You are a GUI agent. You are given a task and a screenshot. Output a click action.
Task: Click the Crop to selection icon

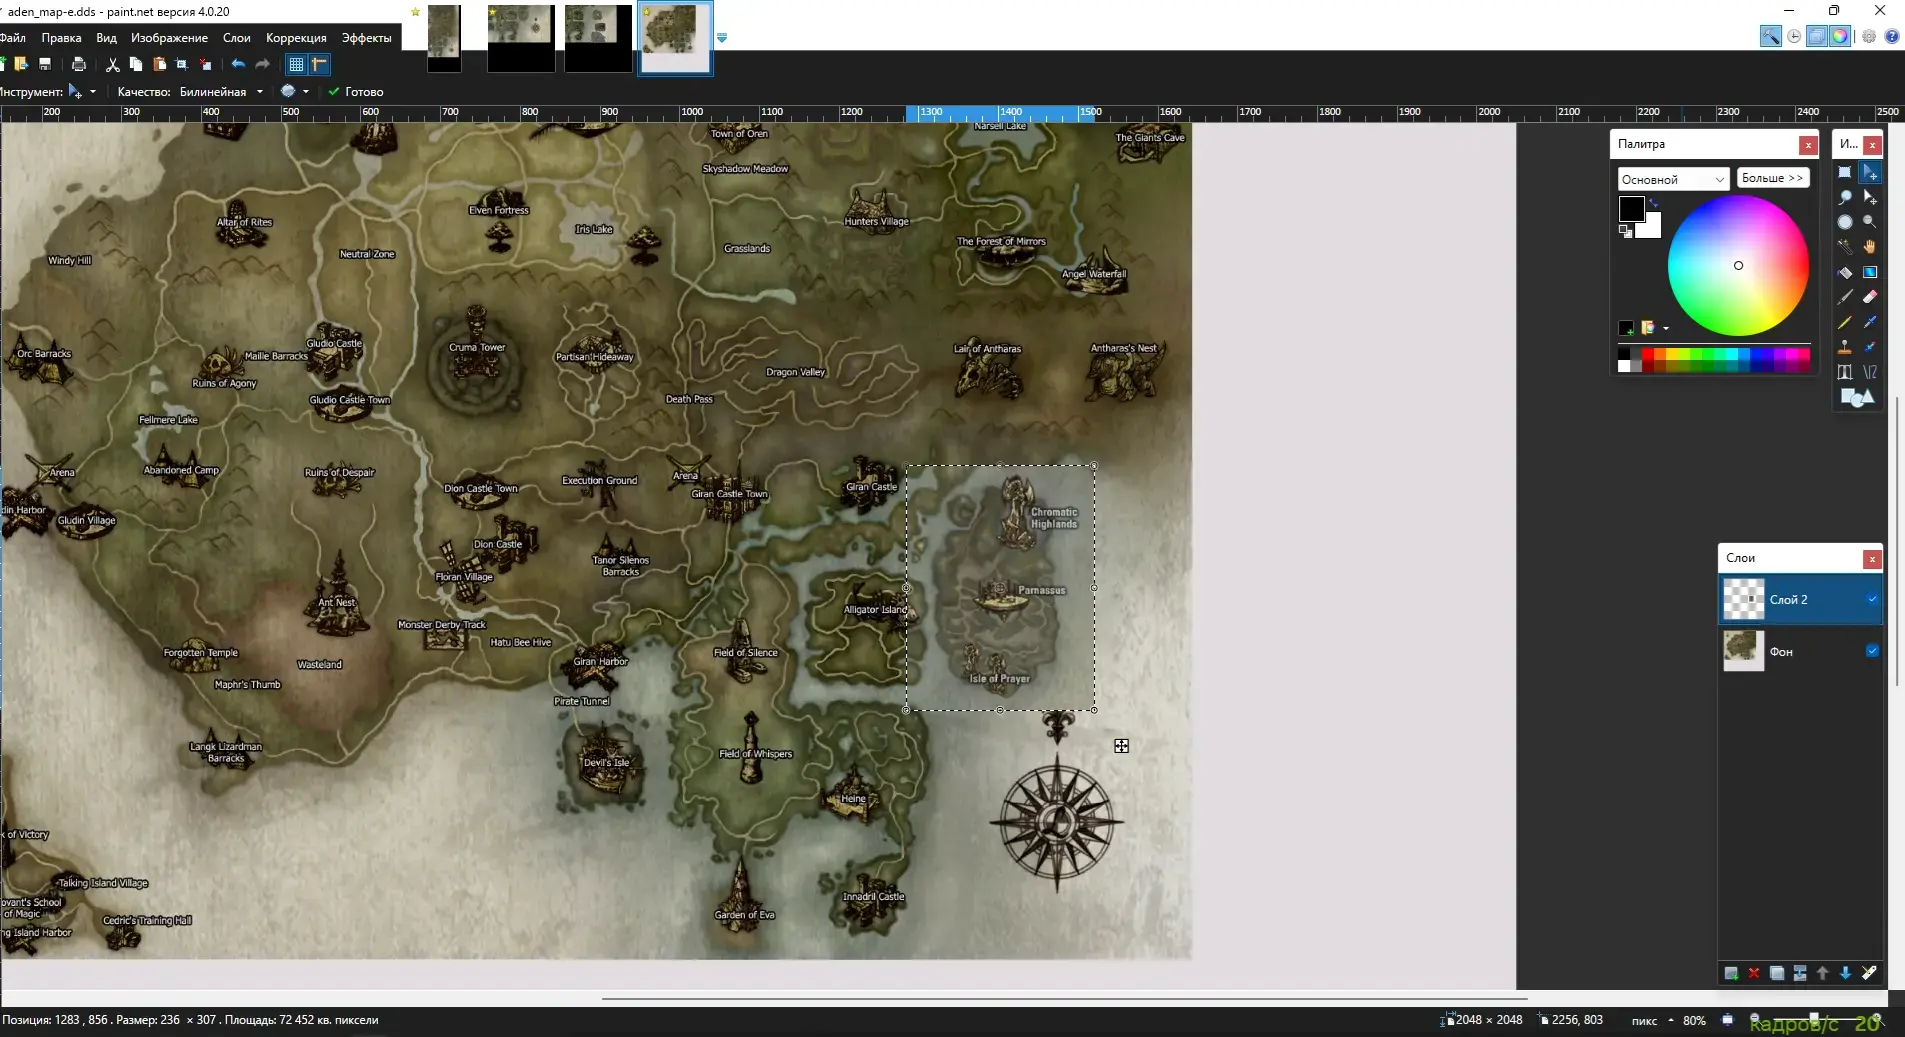click(182, 64)
